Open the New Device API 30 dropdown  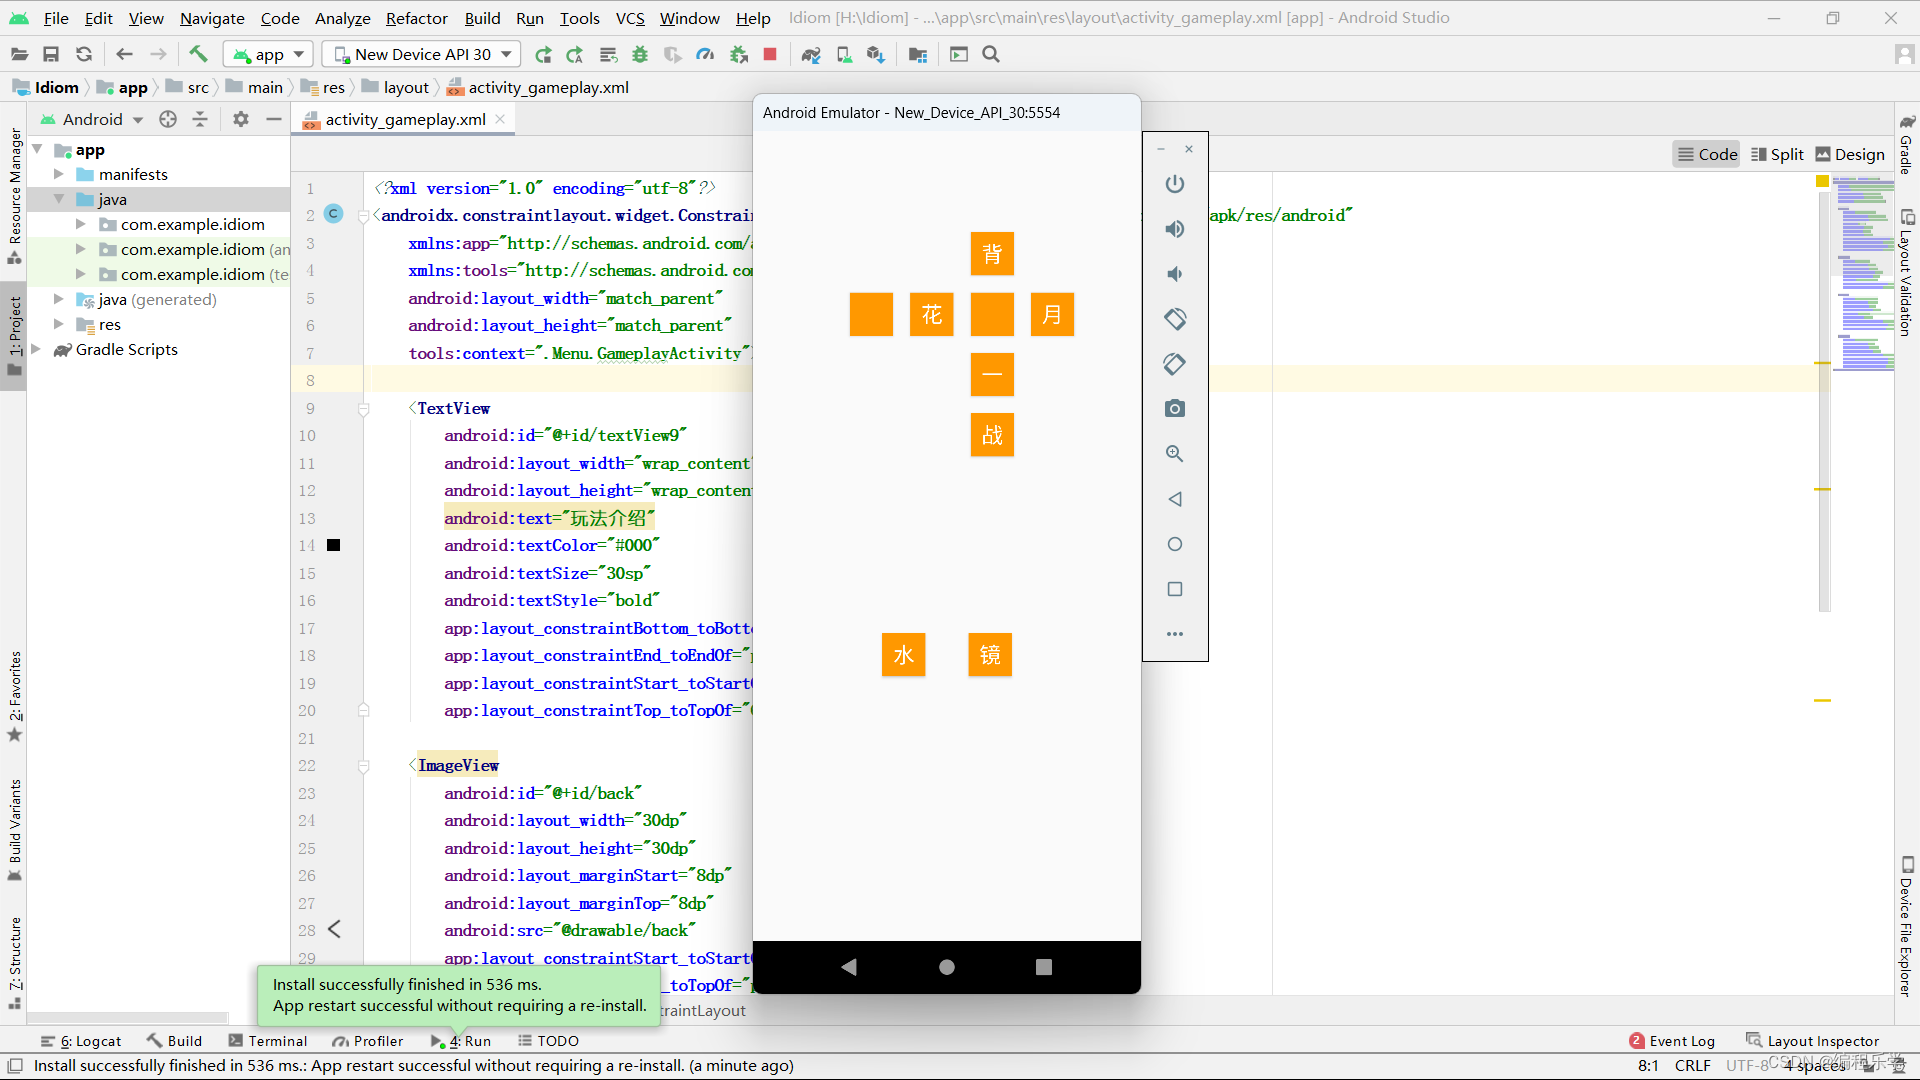(x=424, y=54)
